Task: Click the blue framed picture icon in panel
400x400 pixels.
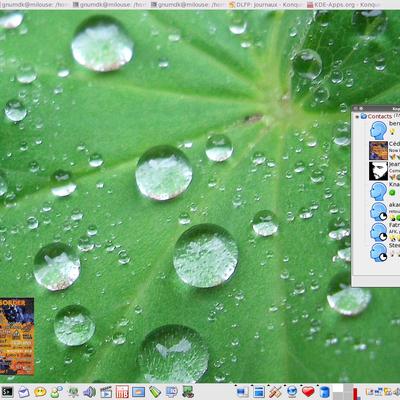Action: click(x=138, y=392)
